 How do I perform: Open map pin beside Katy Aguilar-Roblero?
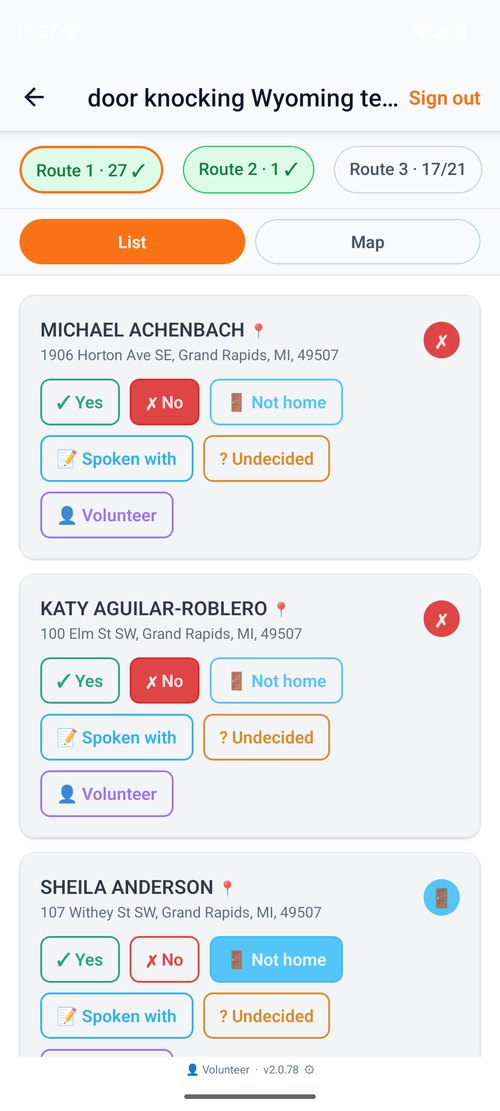[x=281, y=609]
